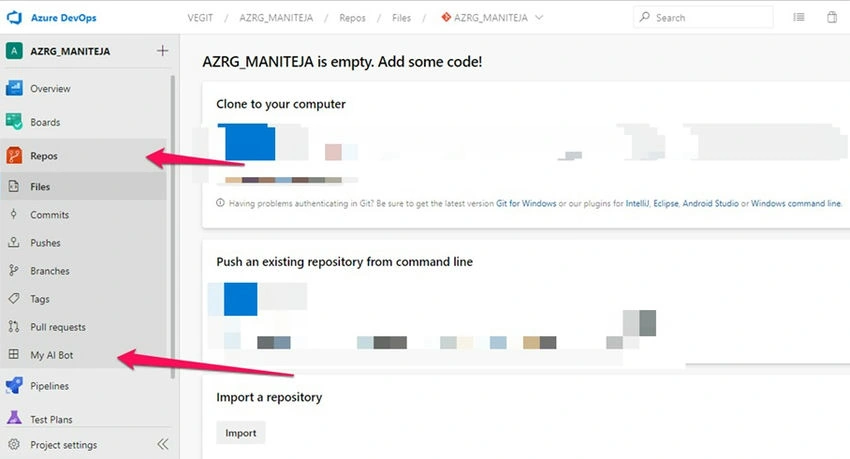Expand the AZRG_MANITEJA repository dropdown
850x459 pixels.
pyautogui.click(x=539, y=17)
